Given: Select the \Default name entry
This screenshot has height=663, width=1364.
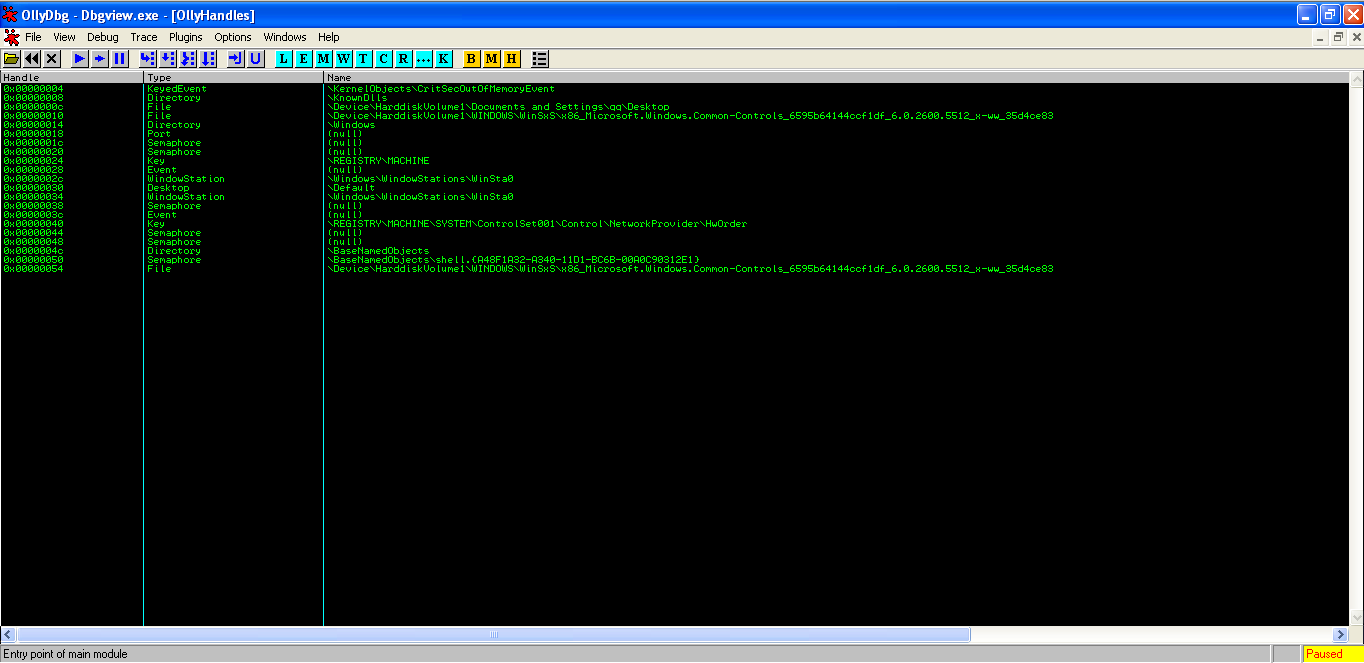Looking at the screenshot, I should click(351, 188).
